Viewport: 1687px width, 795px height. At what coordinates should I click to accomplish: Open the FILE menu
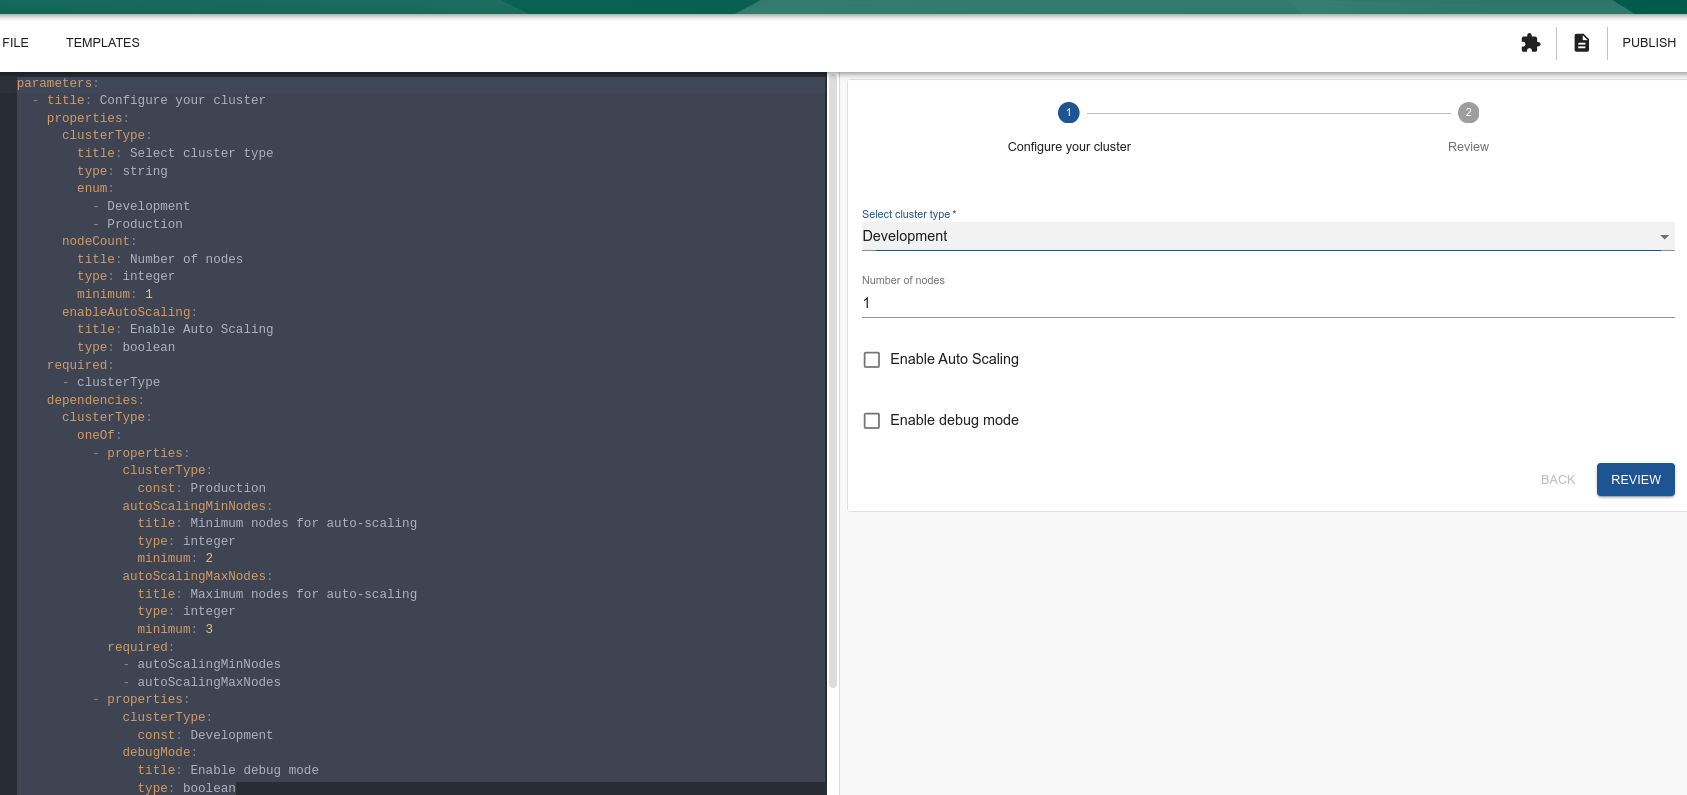click(16, 43)
